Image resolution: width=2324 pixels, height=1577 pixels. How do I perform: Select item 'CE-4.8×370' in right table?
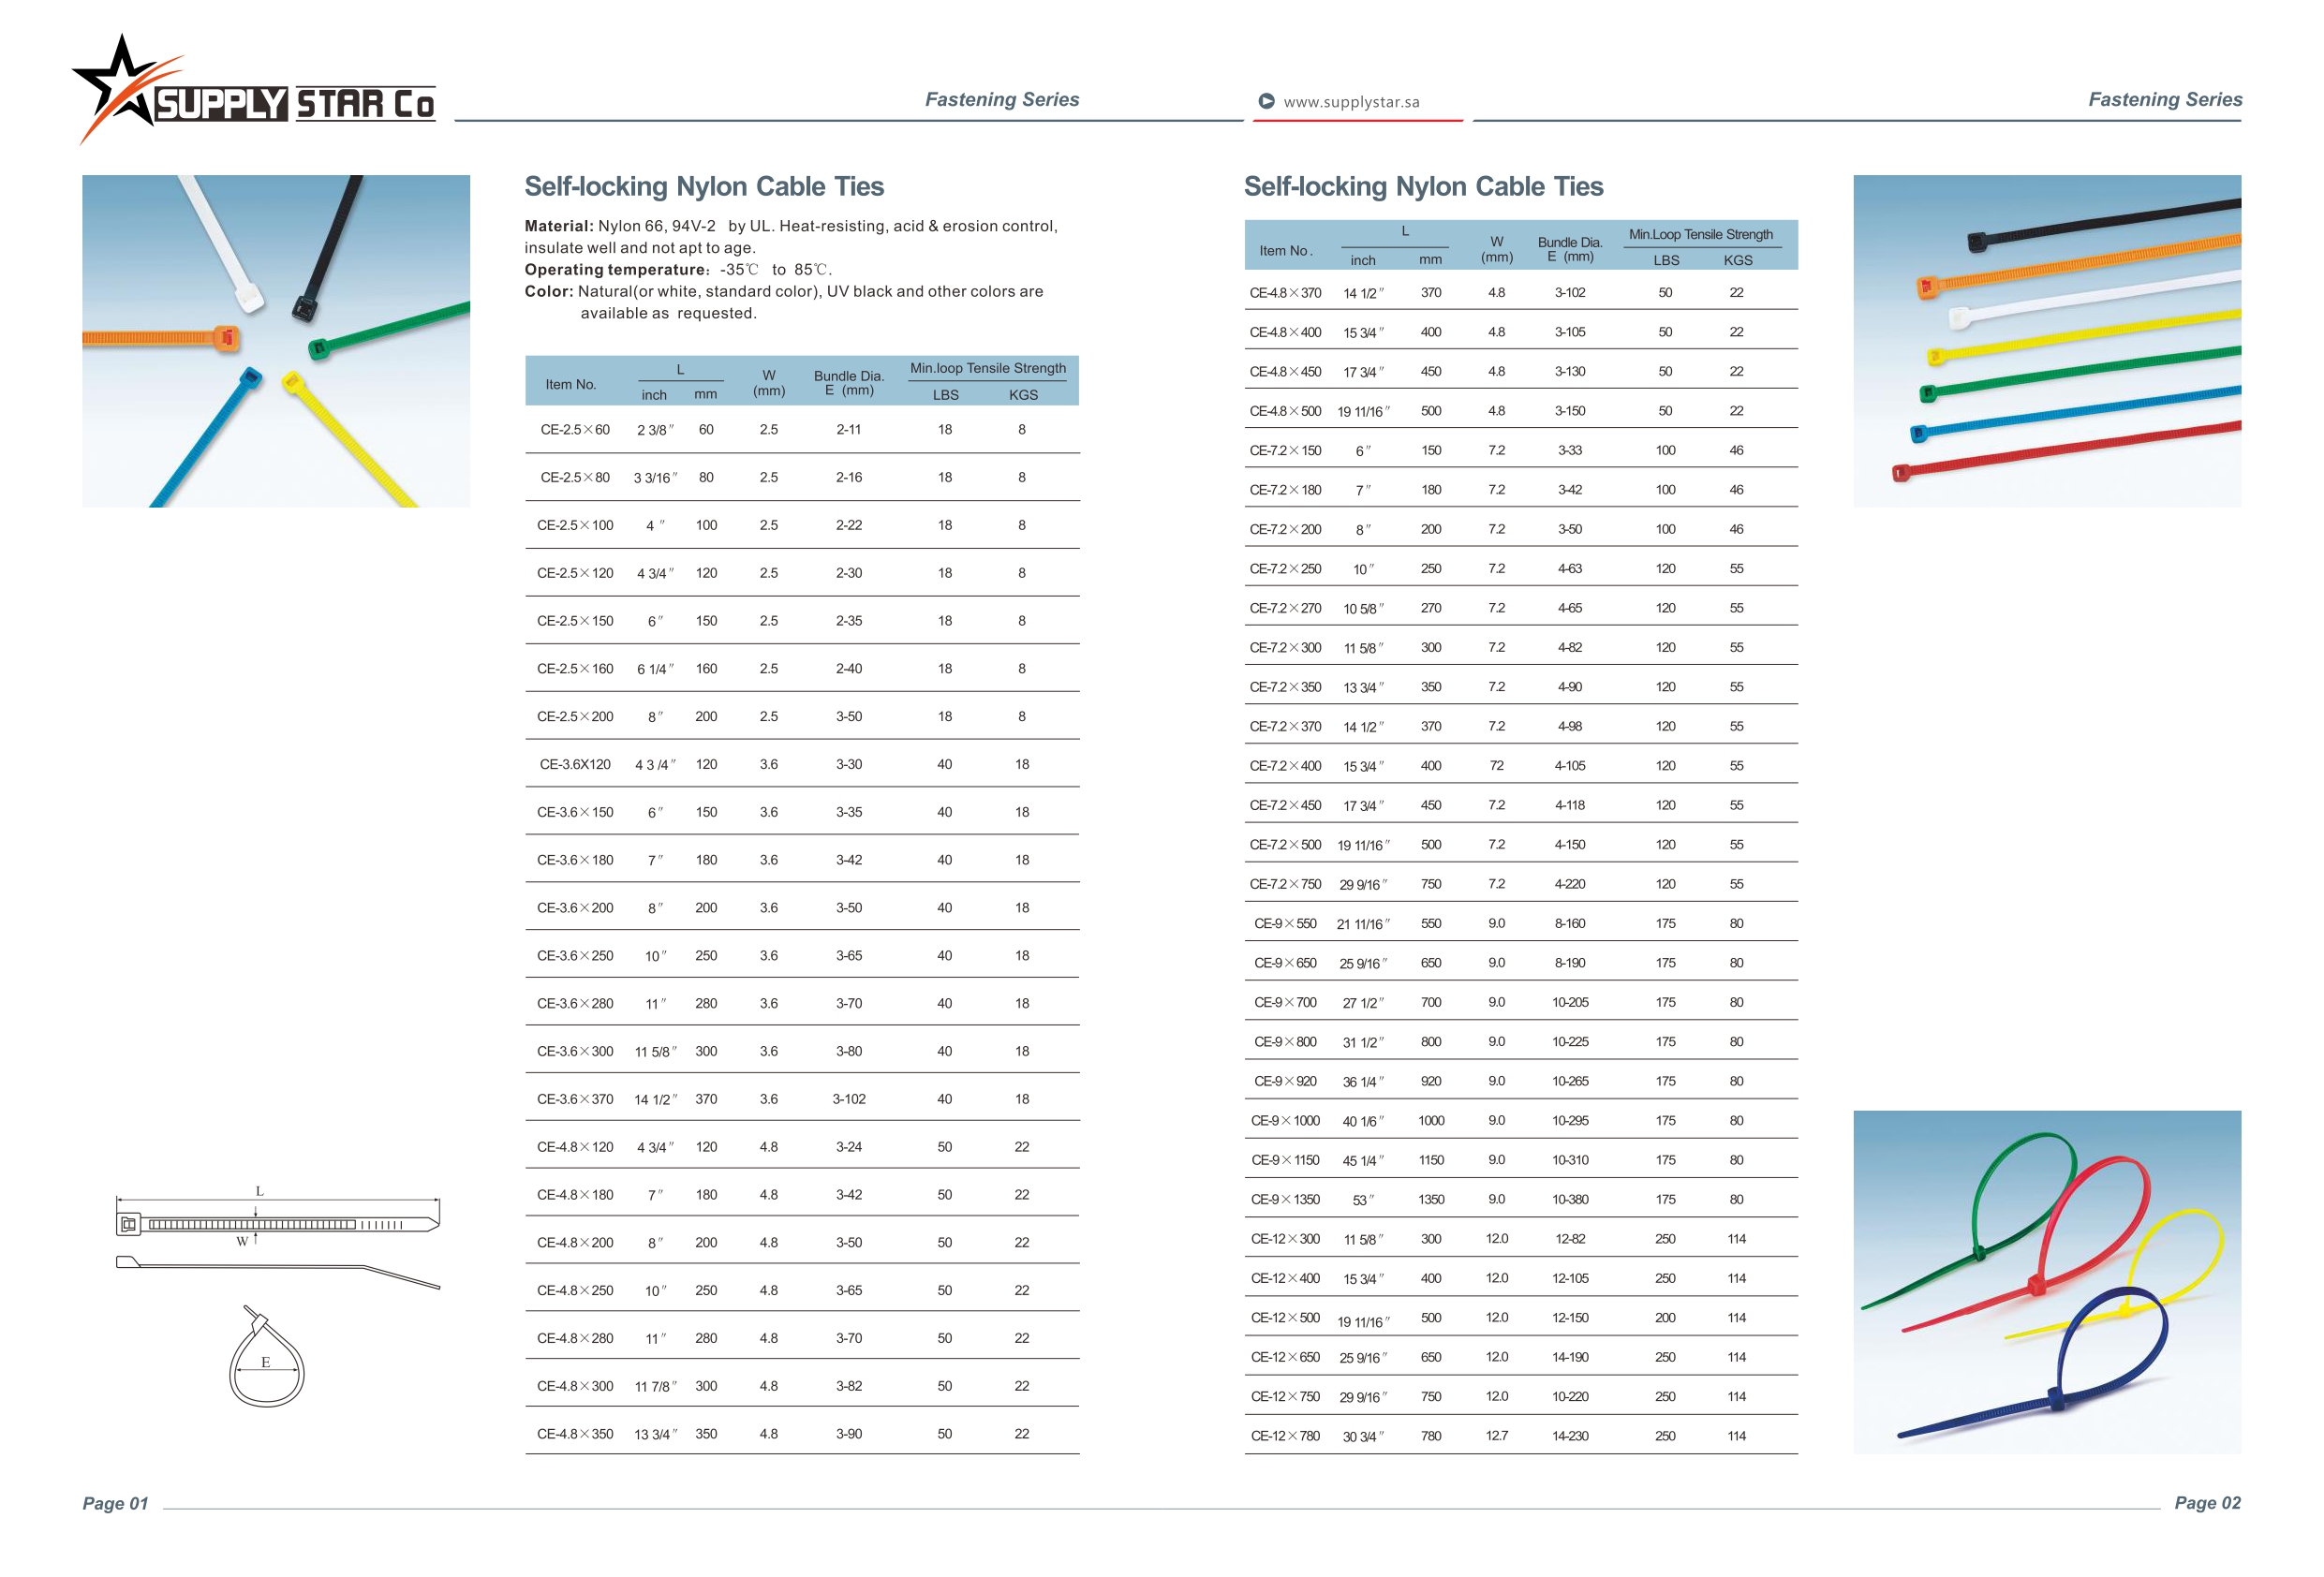pyautogui.click(x=1285, y=293)
